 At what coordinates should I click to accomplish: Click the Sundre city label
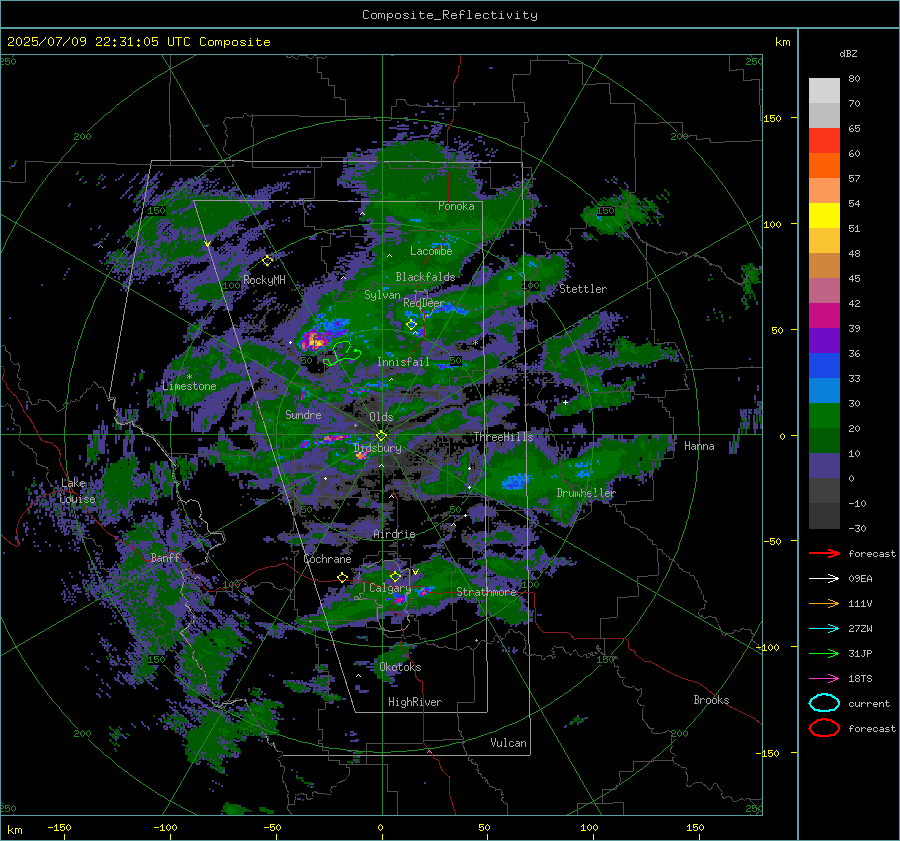coord(303,414)
